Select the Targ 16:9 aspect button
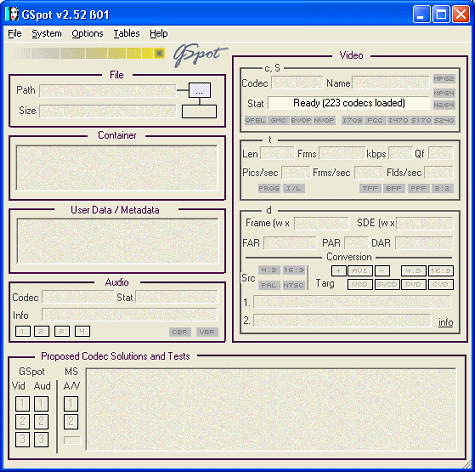 (x=441, y=271)
